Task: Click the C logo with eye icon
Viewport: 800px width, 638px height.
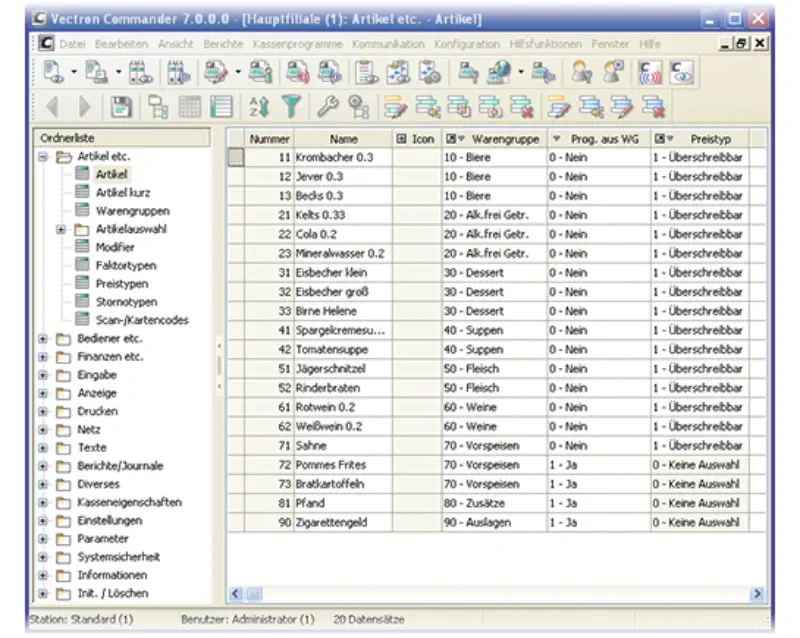Action: click(x=682, y=72)
